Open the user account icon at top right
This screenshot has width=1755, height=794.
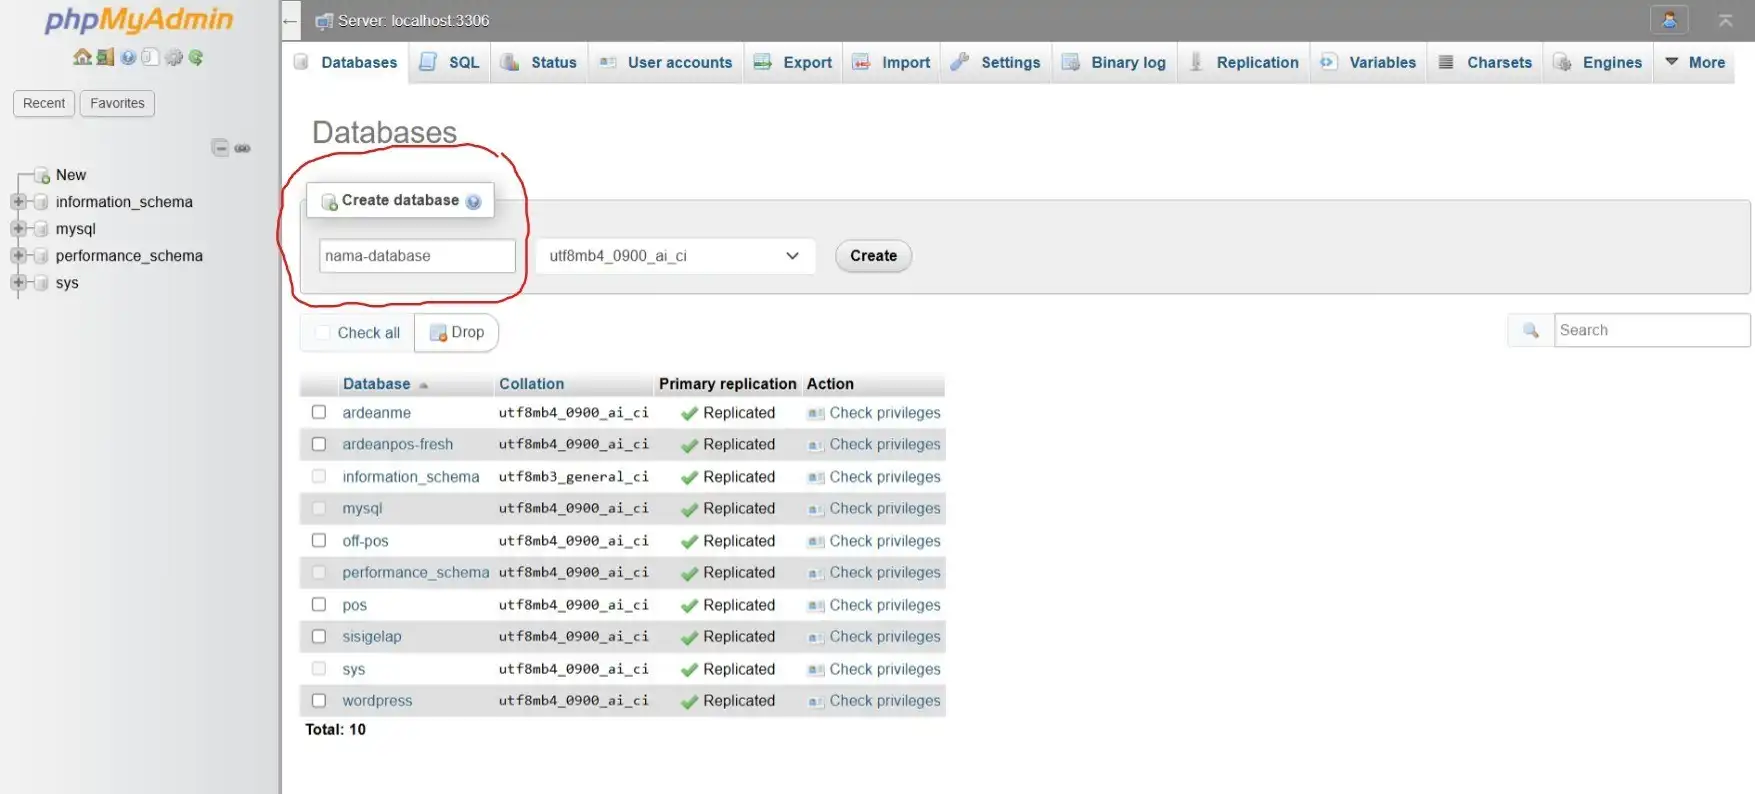pyautogui.click(x=1669, y=19)
